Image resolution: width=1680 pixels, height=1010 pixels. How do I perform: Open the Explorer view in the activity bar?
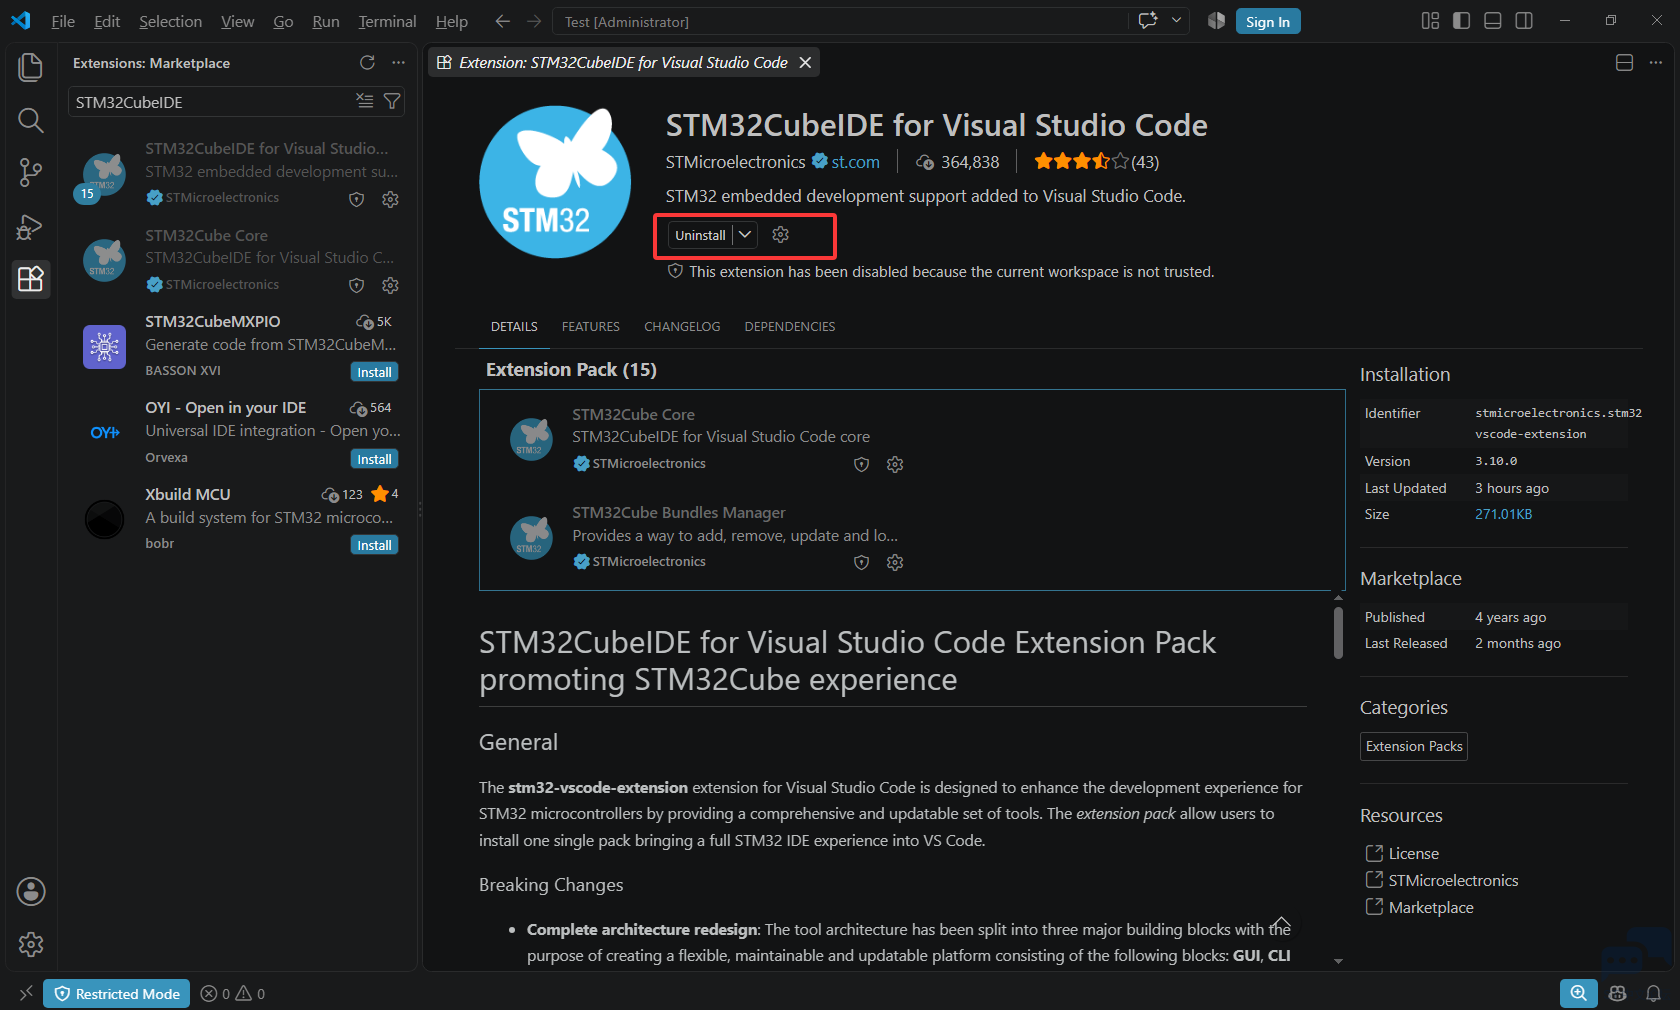pos(31,67)
